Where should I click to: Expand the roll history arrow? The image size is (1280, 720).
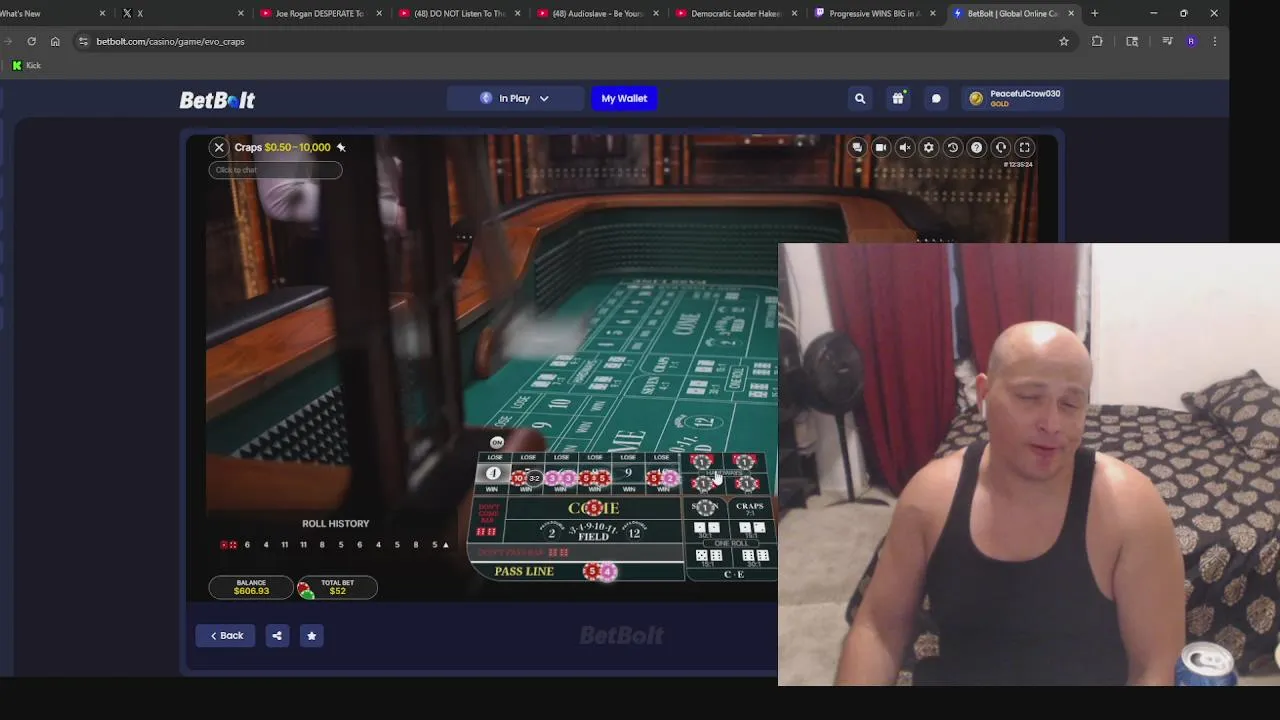445,545
